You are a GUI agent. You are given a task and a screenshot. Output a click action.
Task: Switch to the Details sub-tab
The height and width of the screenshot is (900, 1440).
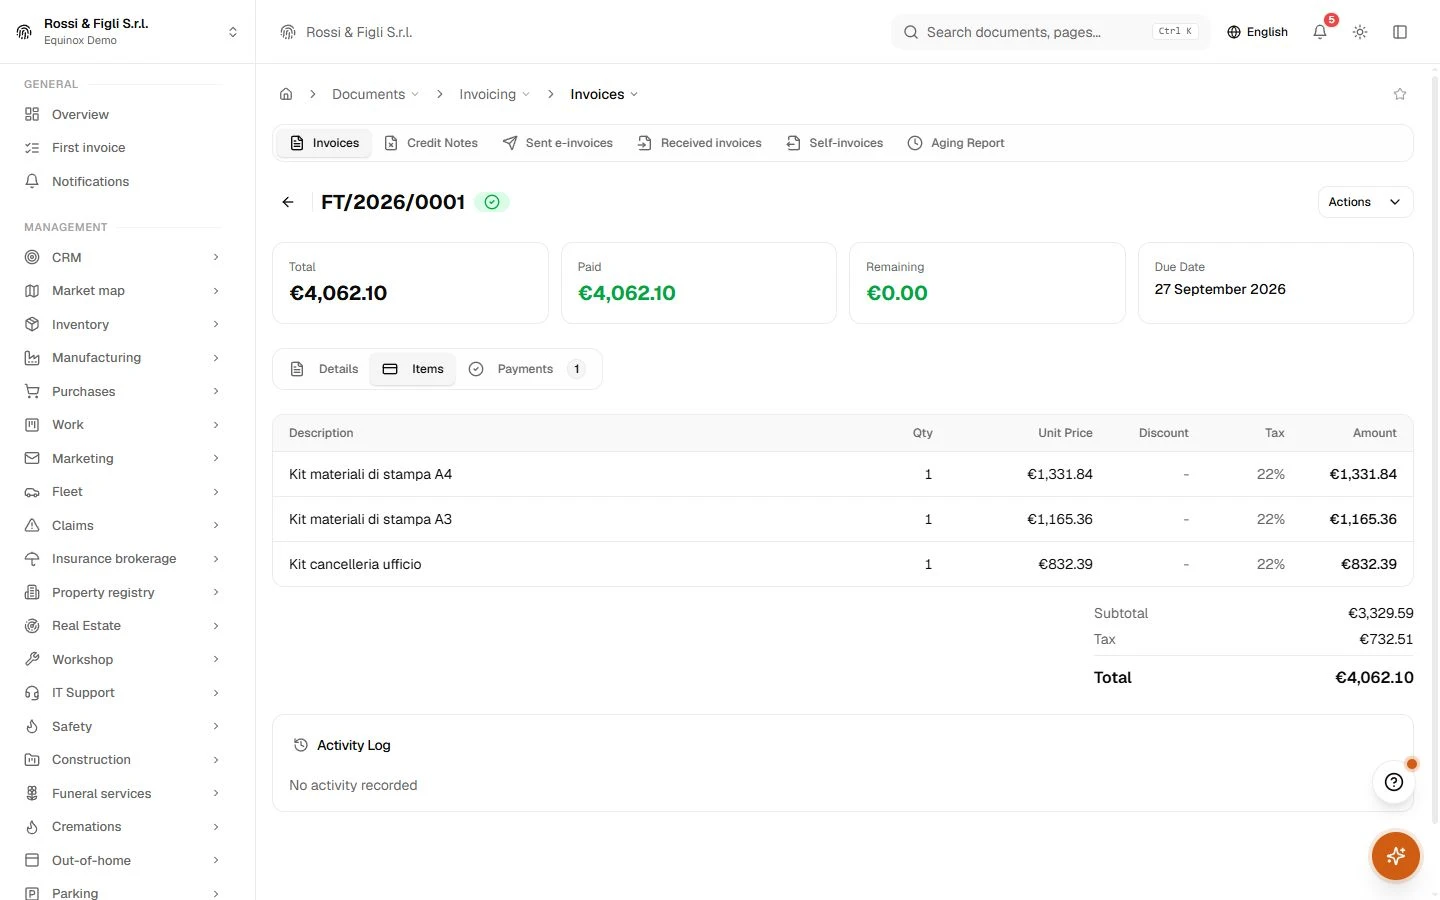[x=324, y=369]
